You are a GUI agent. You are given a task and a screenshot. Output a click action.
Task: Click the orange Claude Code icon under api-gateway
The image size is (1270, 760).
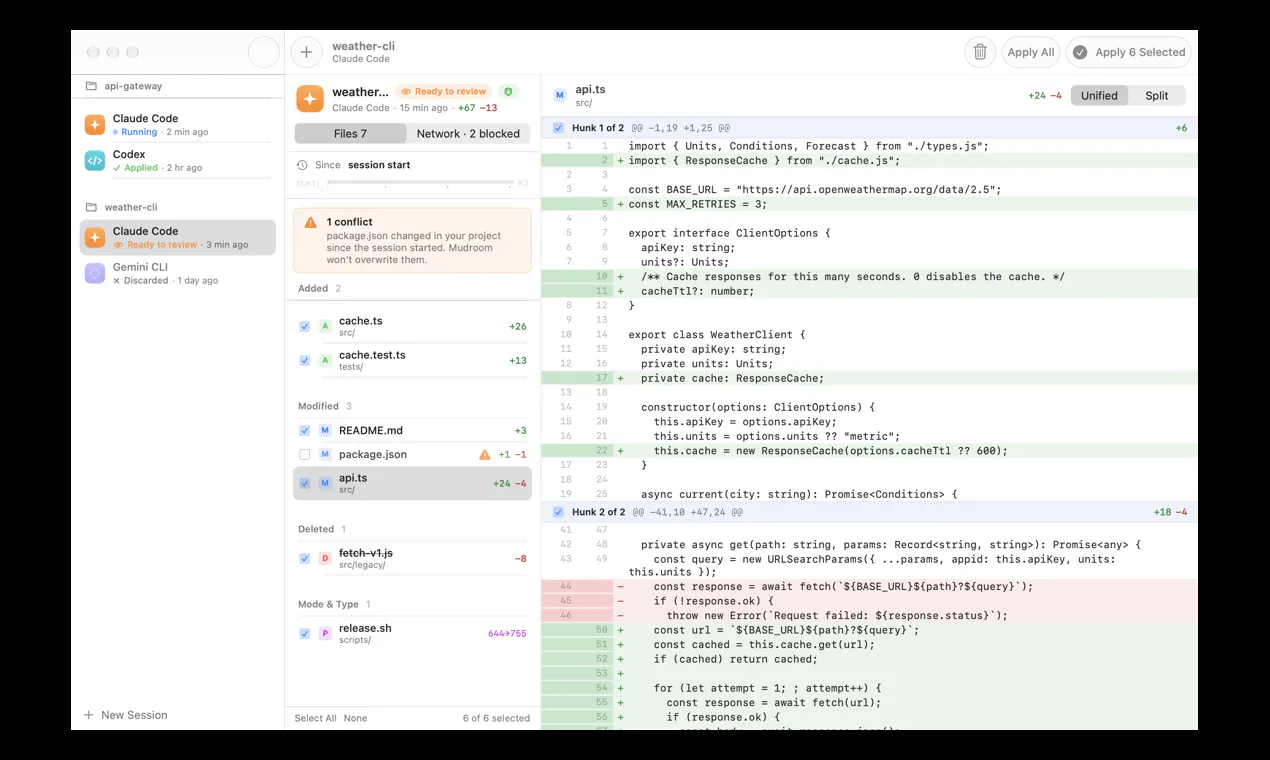(95, 125)
